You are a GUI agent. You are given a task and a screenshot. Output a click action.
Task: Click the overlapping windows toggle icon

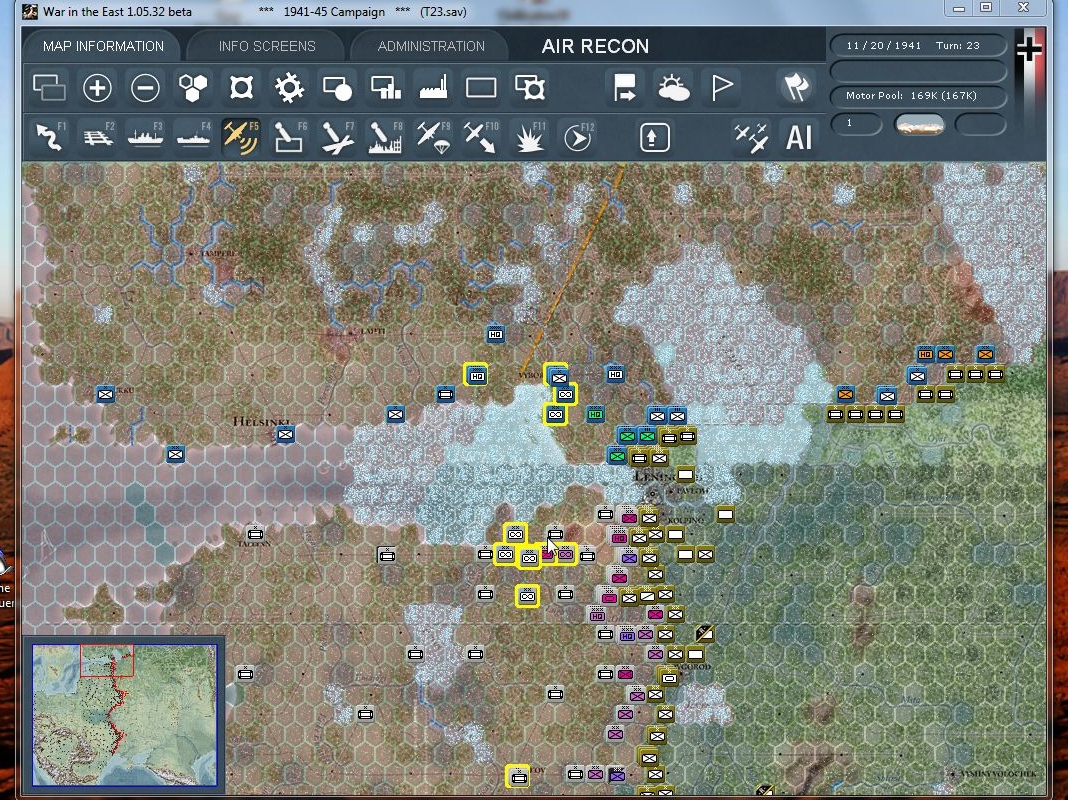point(49,88)
